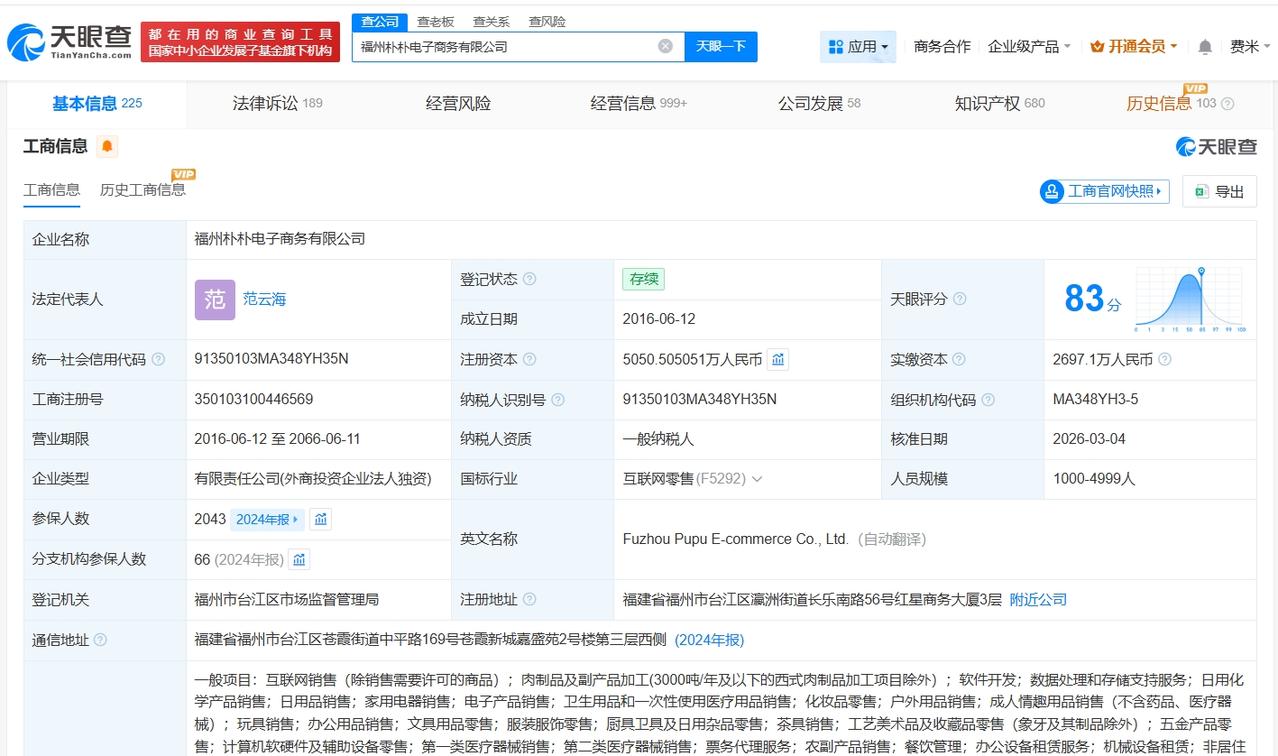Click the credit code 91350103MA348YH35N under 统一社会信用代码
Viewport: 1278px width, 756px height.
coord(272,359)
